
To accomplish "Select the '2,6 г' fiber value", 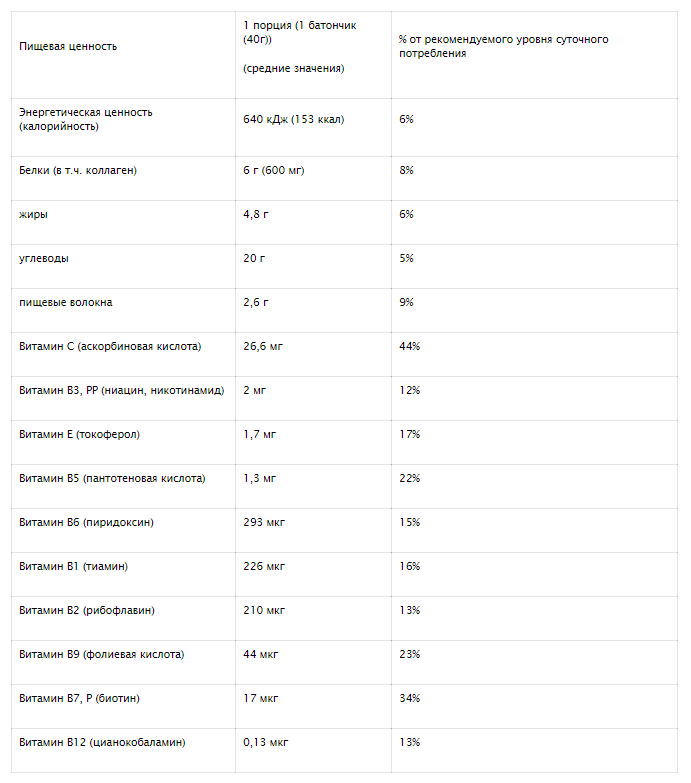I will point(256,303).
